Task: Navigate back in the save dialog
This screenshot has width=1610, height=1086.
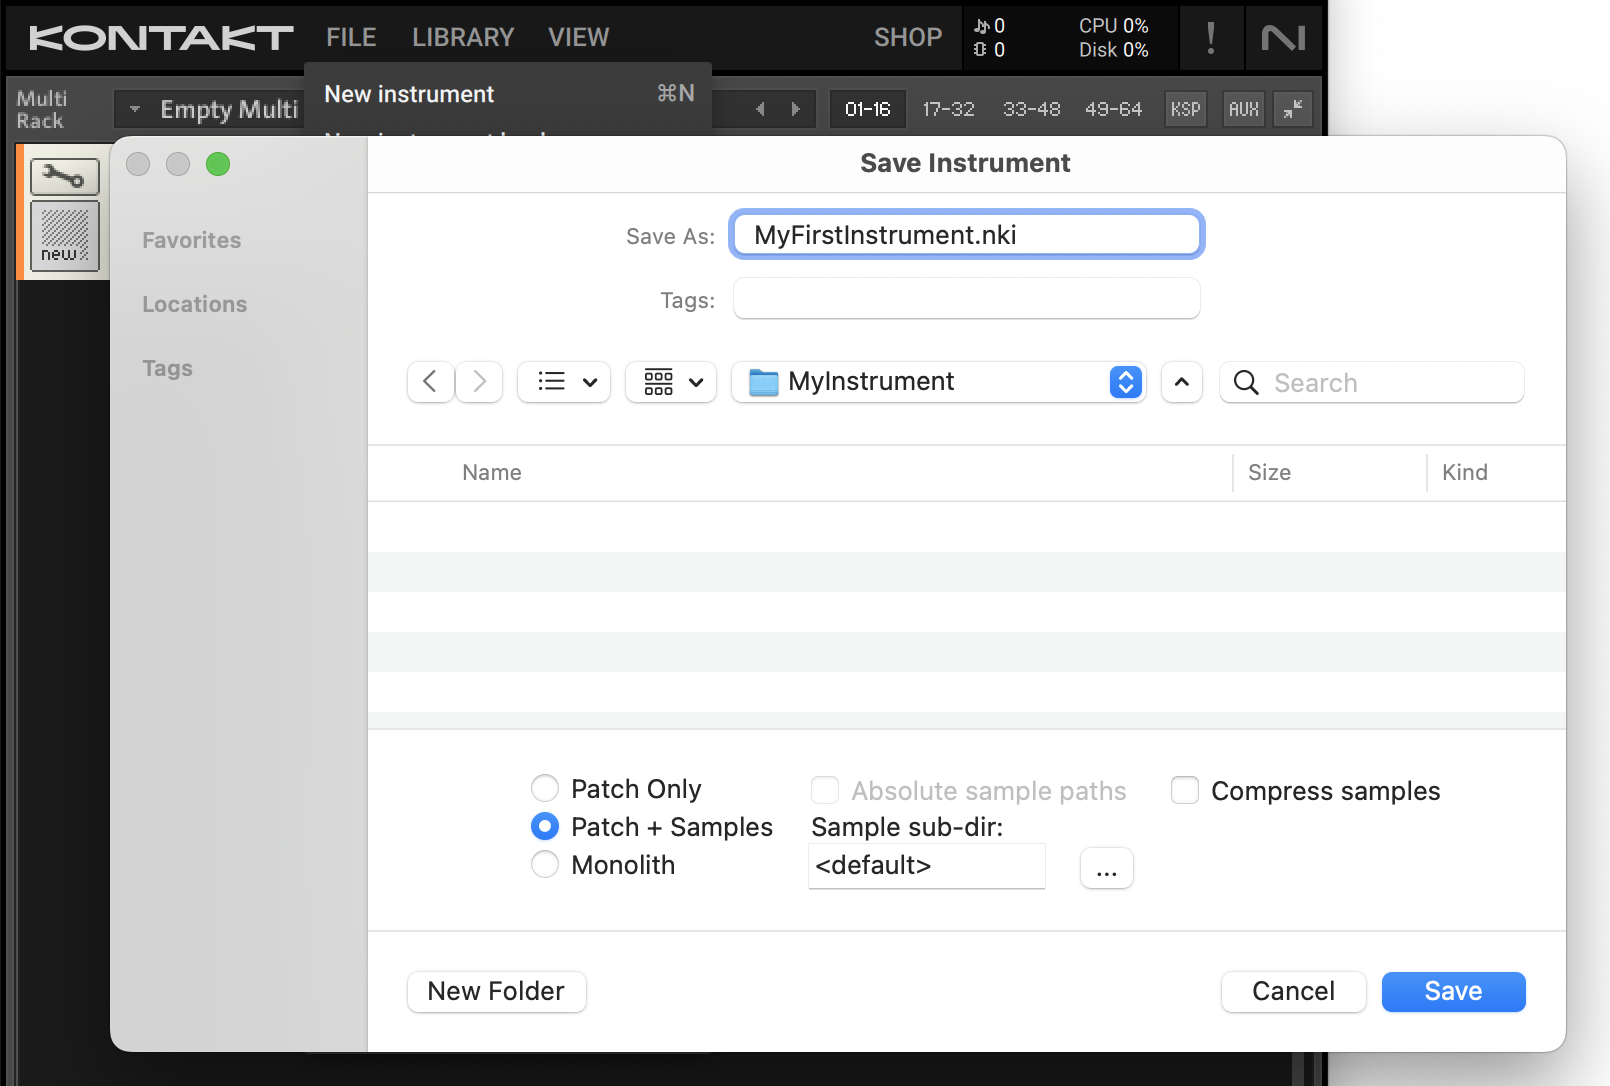Action: coord(430,382)
